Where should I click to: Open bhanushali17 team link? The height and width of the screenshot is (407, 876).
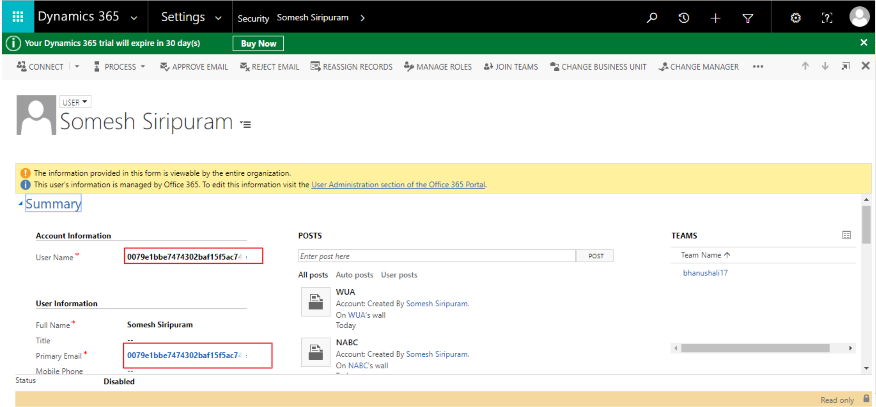click(x=705, y=273)
